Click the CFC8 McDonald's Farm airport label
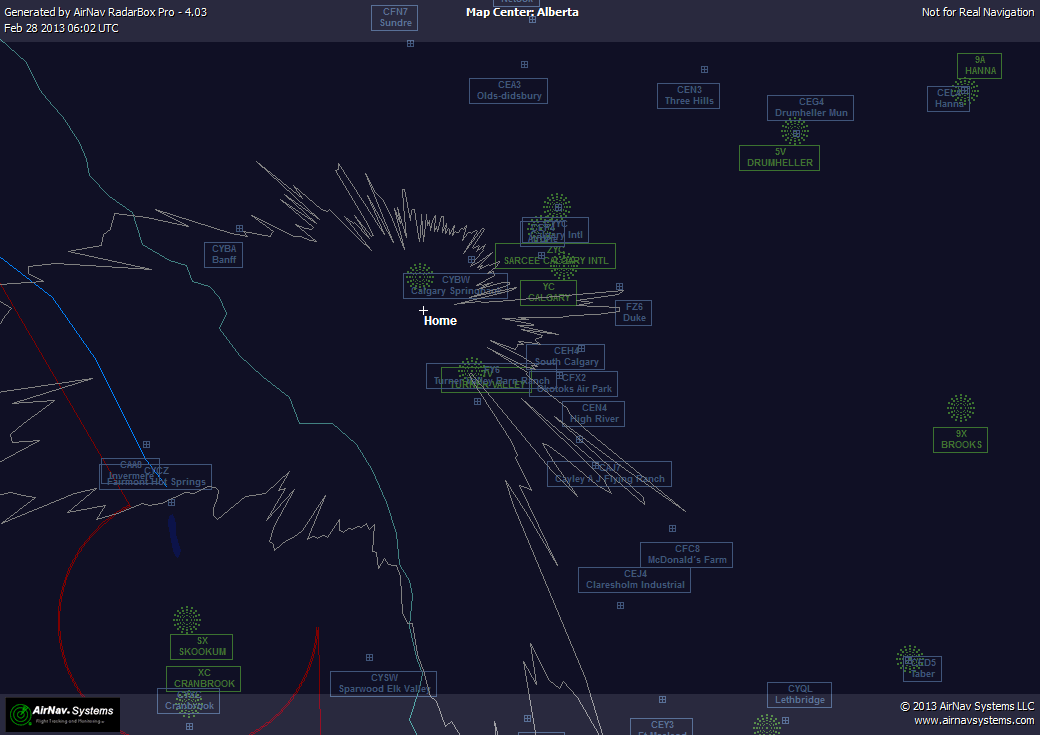The height and width of the screenshot is (735, 1040). [686, 555]
